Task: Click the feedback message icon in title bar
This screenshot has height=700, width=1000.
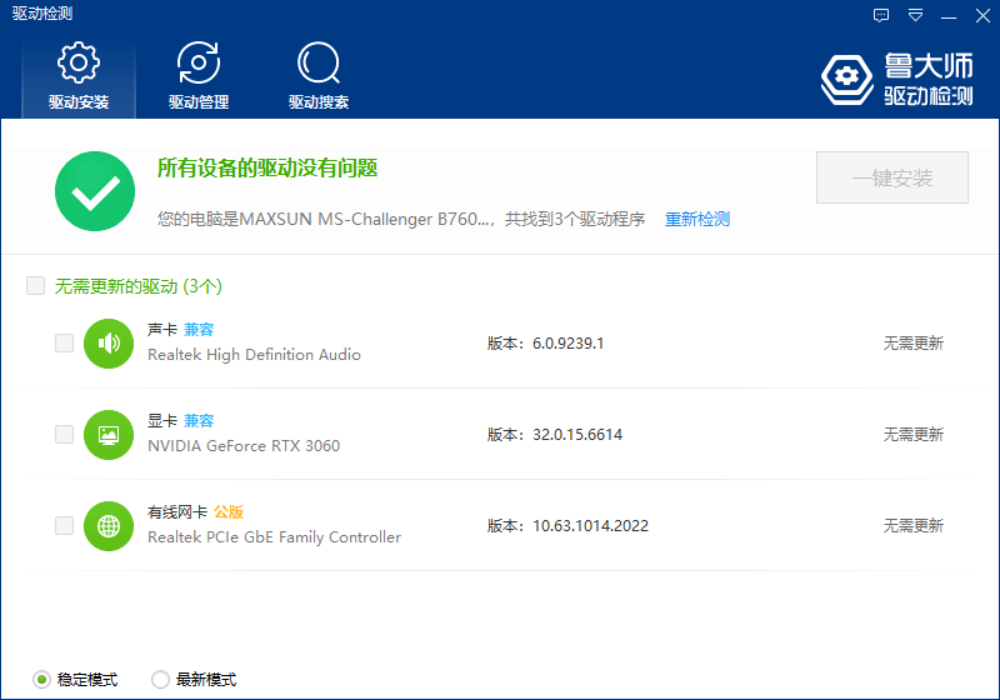Action: pos(881,15)
